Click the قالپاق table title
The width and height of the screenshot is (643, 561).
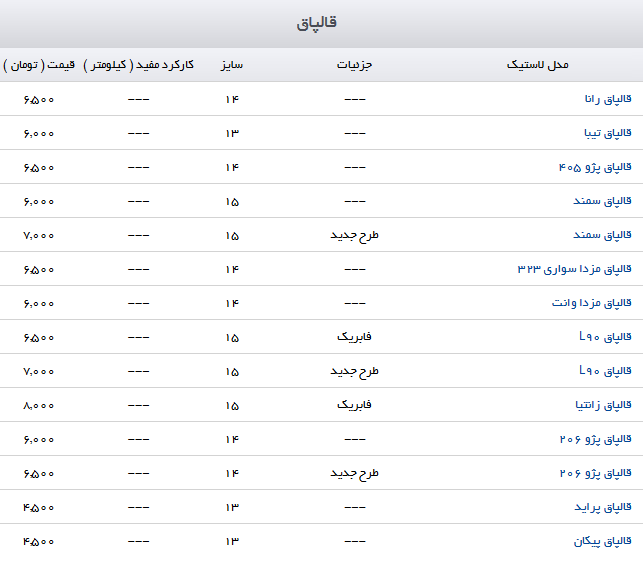coord(317,23)
